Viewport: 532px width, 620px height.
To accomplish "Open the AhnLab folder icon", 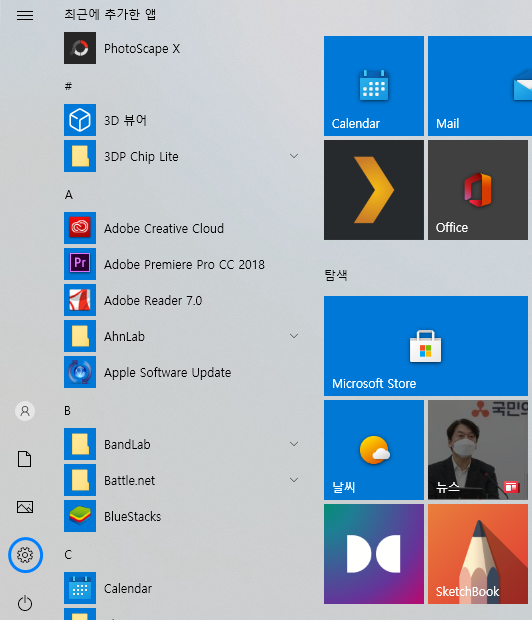I will coord(80,336).
